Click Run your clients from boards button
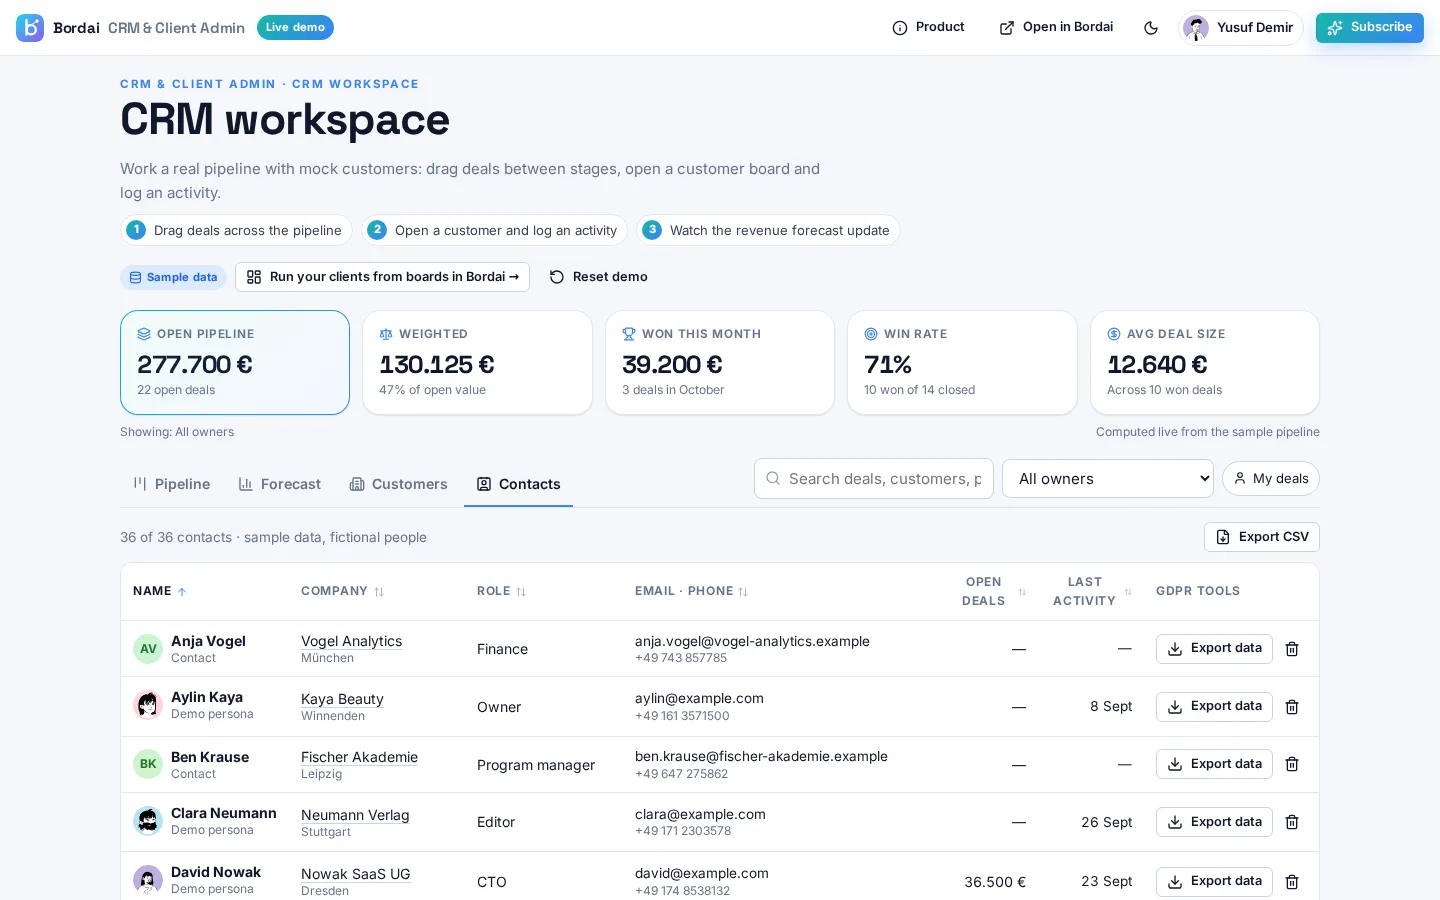Image resolution: width=1440 pixels, height=900 pixels. point(382,277)
